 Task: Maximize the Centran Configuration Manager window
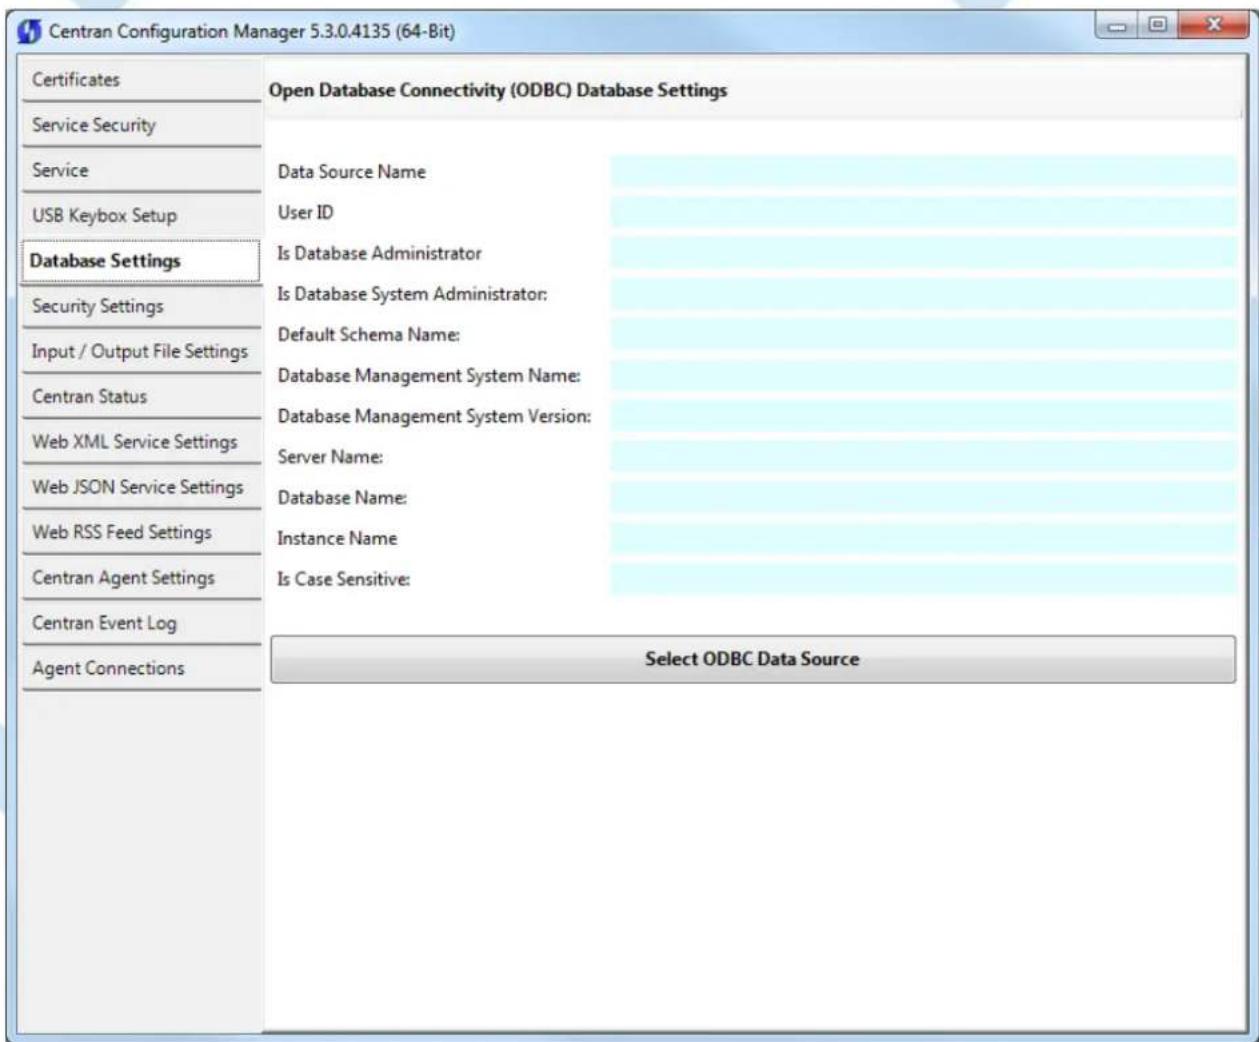1159,23
